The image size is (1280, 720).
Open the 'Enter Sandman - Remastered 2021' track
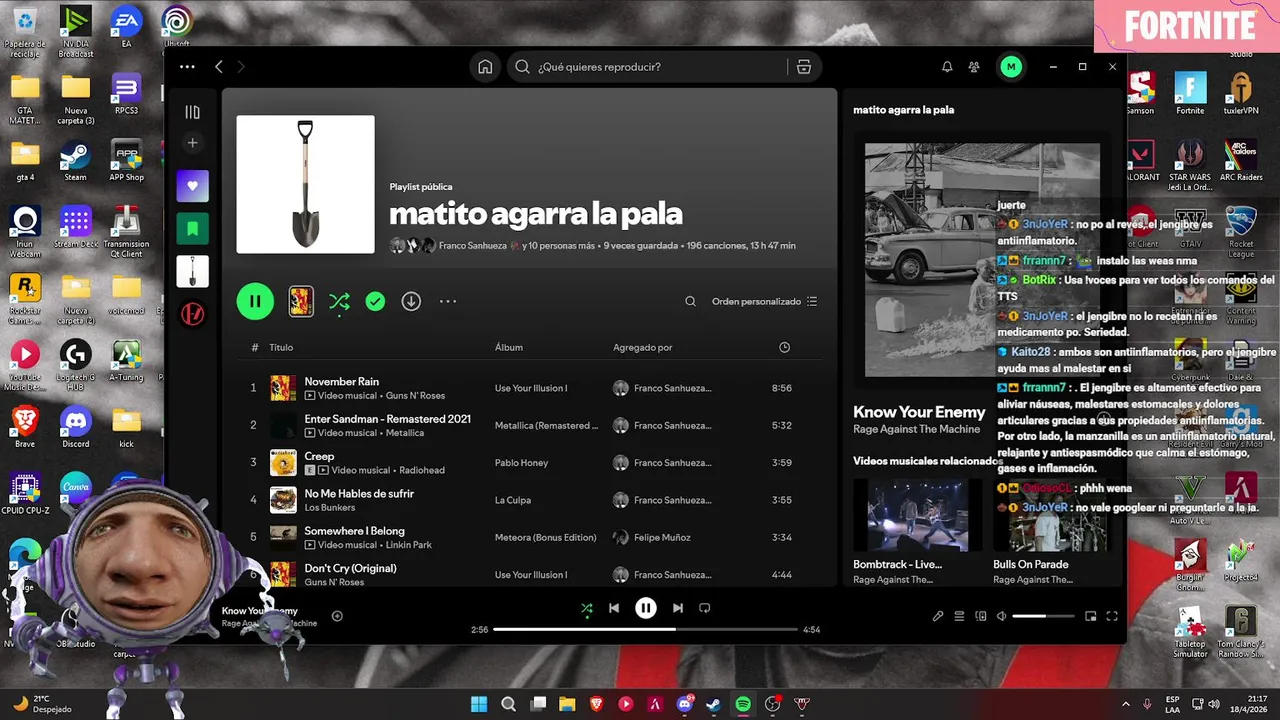387,419
